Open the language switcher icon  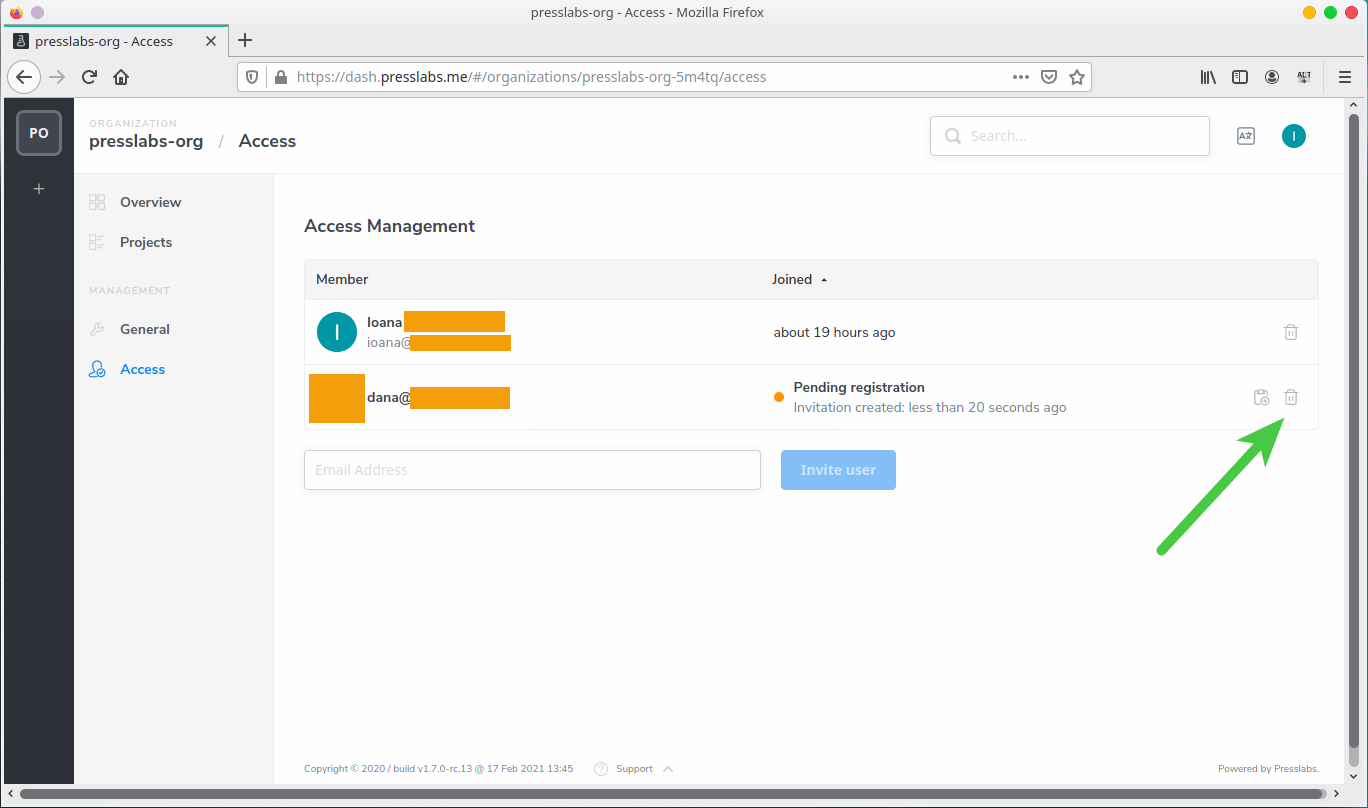click(x=1246, y=136)
